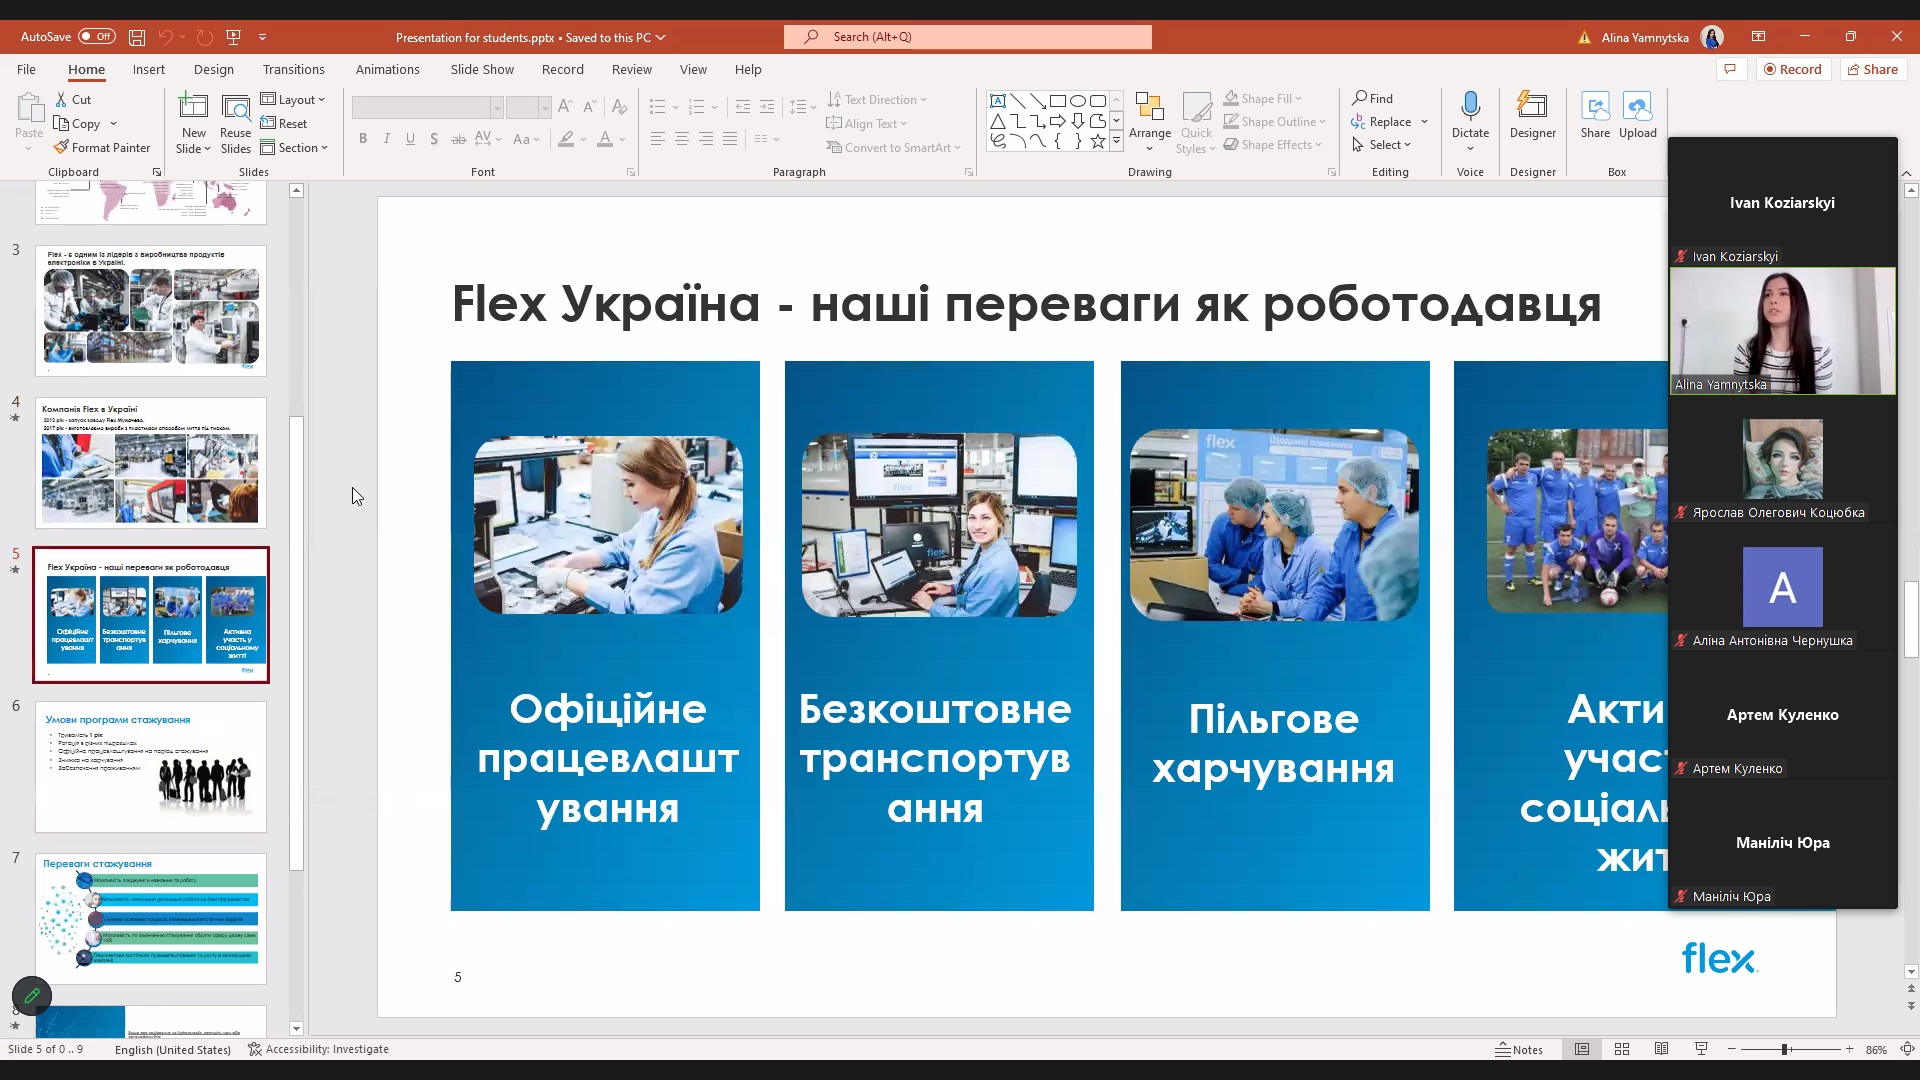
Task: Start Slide Show from status bar icon
Action: pyautogui.click(x=1701, y=1049)
